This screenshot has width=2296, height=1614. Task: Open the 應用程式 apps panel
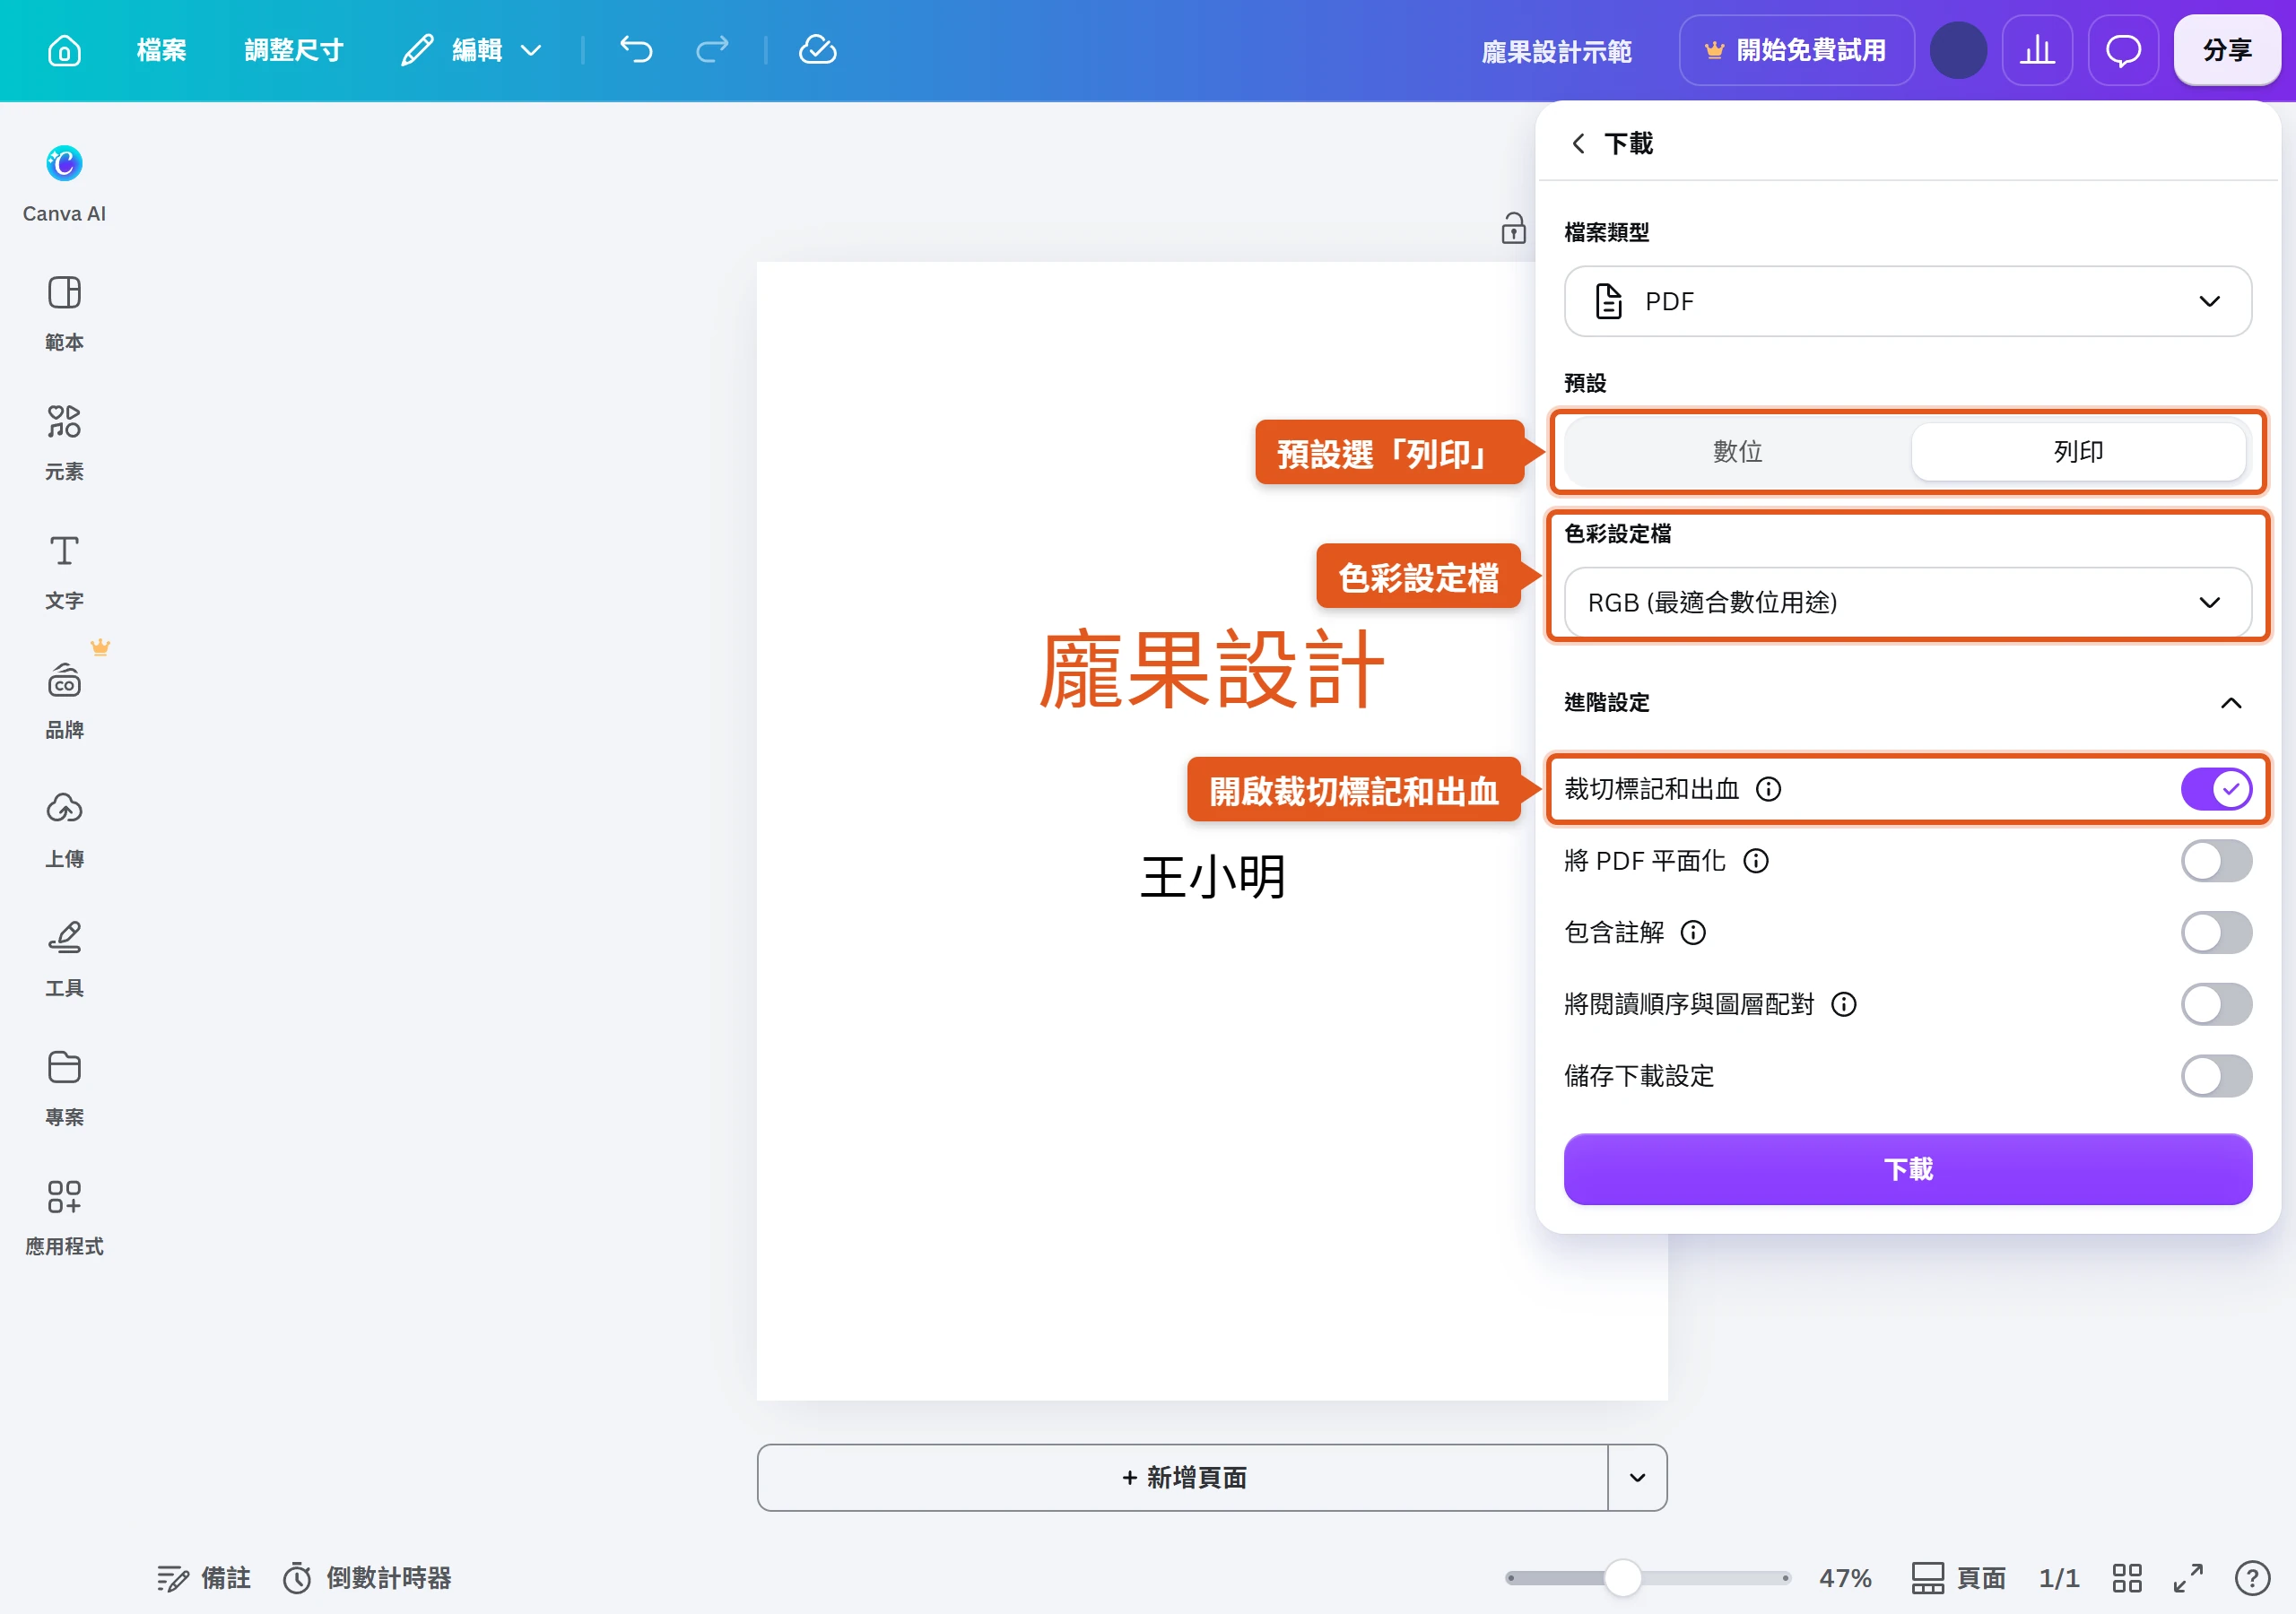64,1216
